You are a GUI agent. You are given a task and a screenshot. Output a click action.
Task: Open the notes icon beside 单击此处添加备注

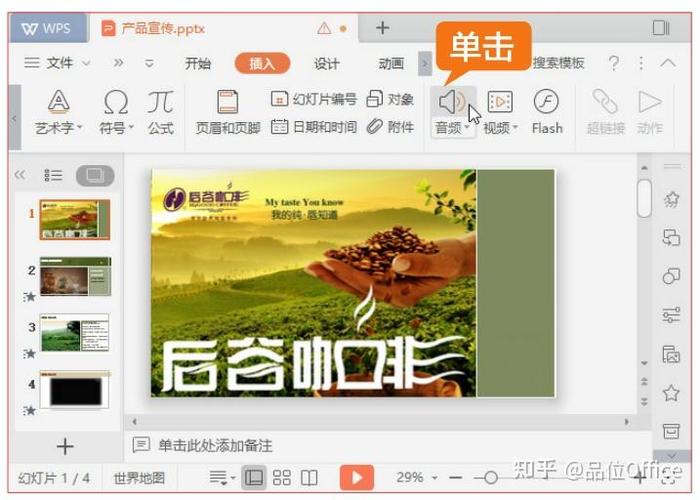click(x=141, y=445)
